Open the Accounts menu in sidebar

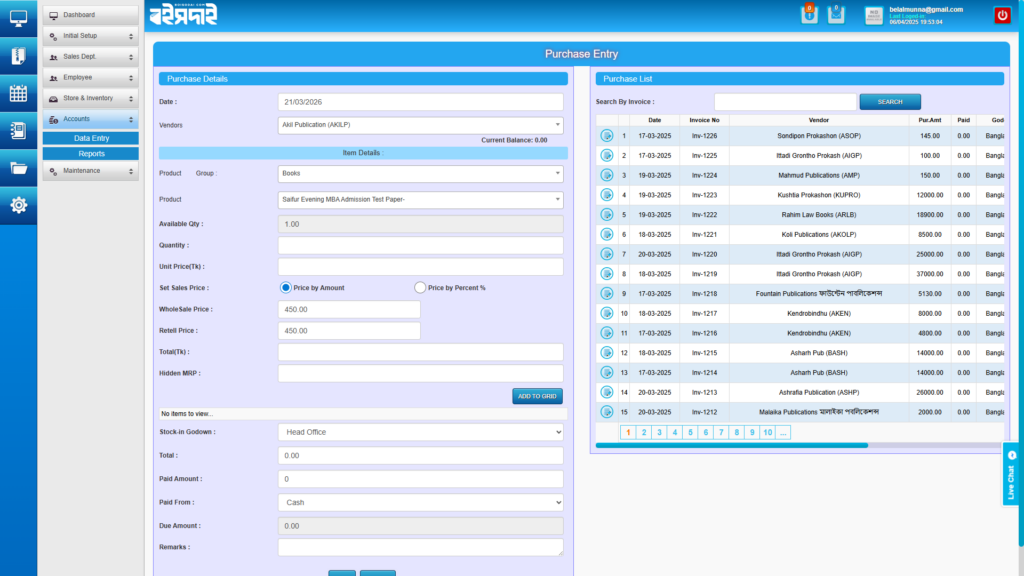point(90,119)
